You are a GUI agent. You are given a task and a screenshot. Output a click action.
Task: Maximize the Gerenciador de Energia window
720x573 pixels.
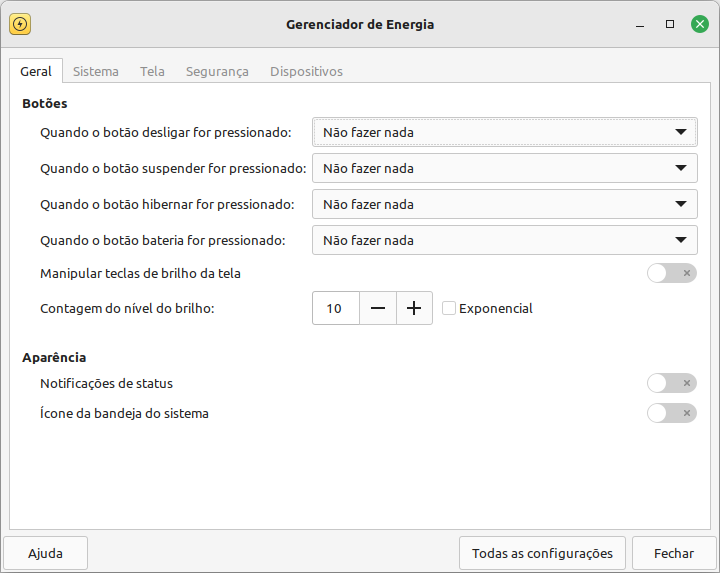click(x=670, y=24)
